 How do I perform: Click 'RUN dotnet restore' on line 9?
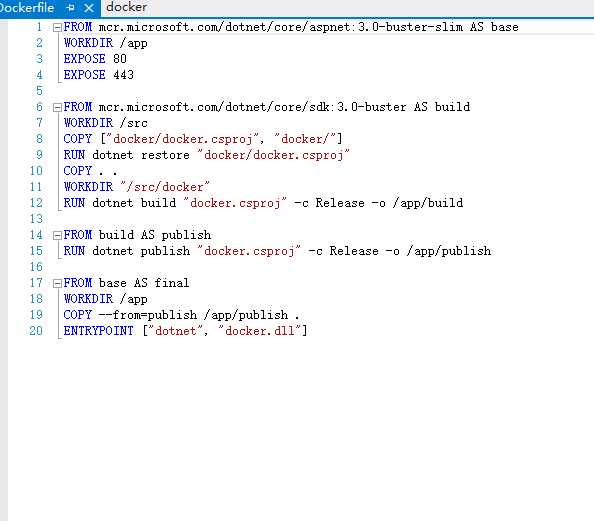(127, 155)
